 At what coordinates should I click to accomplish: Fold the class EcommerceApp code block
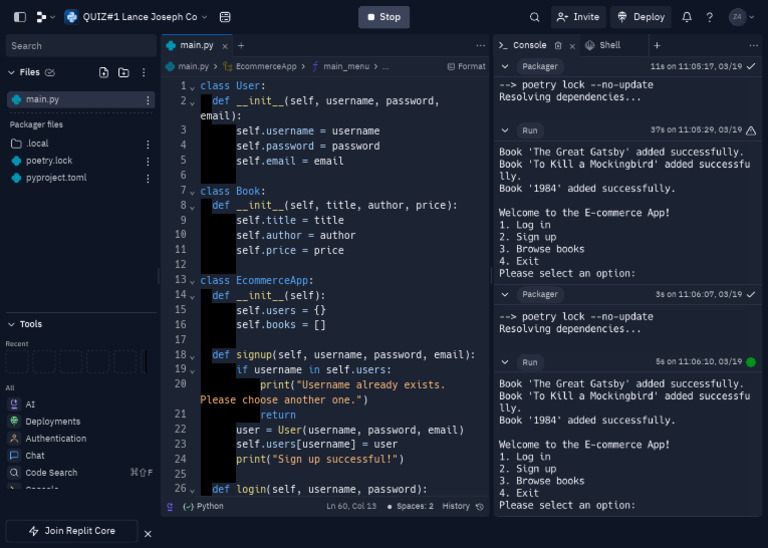(x=192, y=281)
